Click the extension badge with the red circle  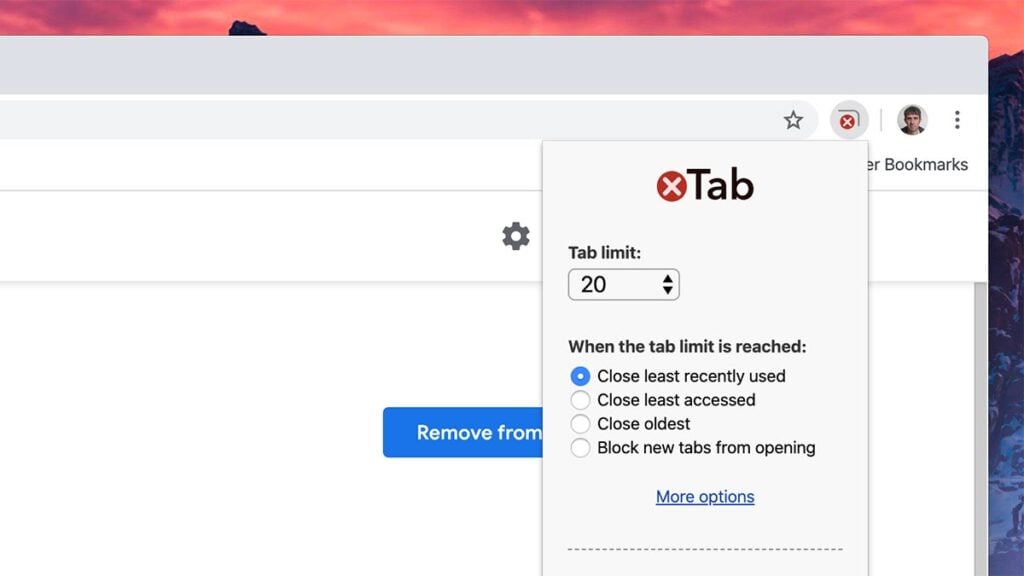click(x=847, y=120)
